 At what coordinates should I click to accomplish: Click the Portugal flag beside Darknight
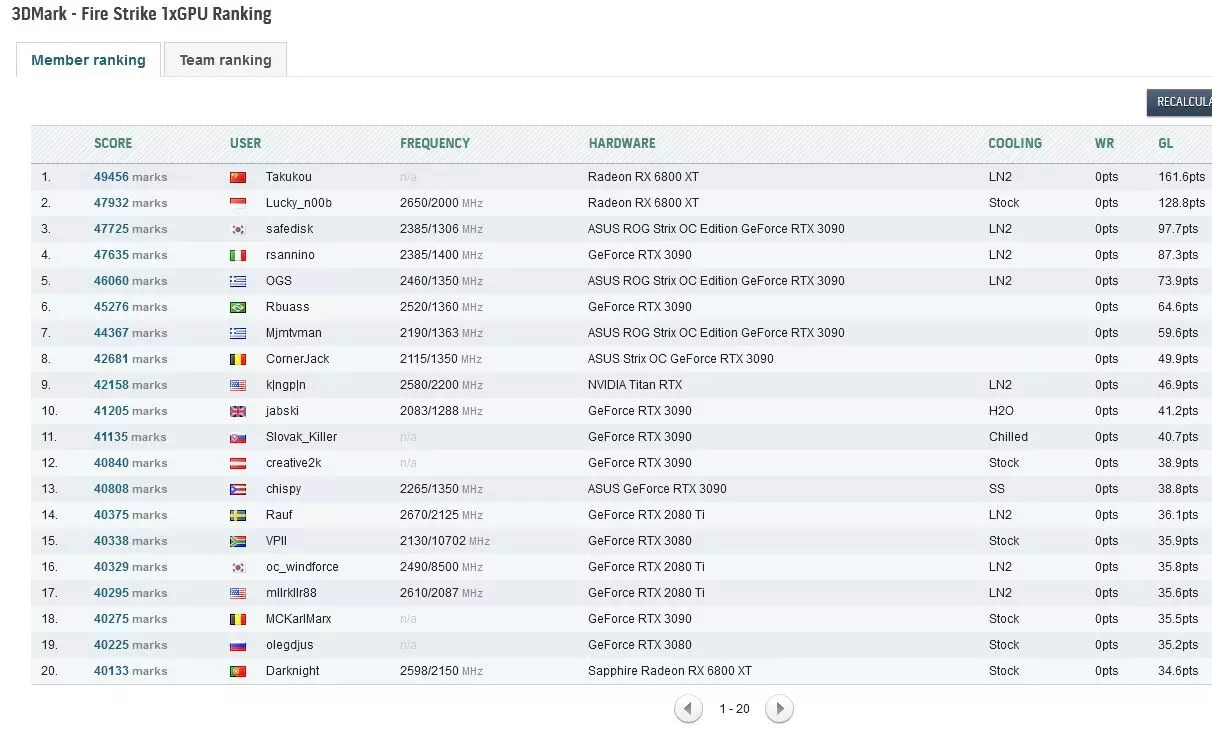click(x=237, y=671)
